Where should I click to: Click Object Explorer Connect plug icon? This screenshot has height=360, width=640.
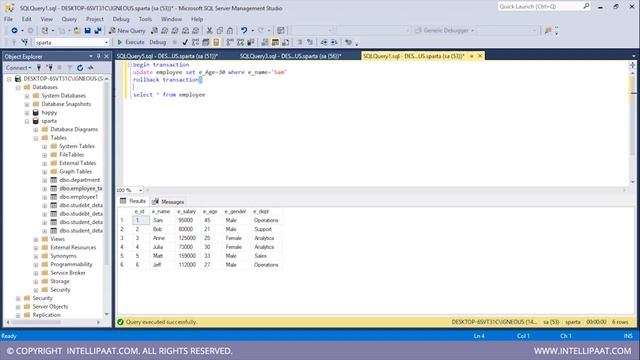pyautogui.click(x=39, y=68)
